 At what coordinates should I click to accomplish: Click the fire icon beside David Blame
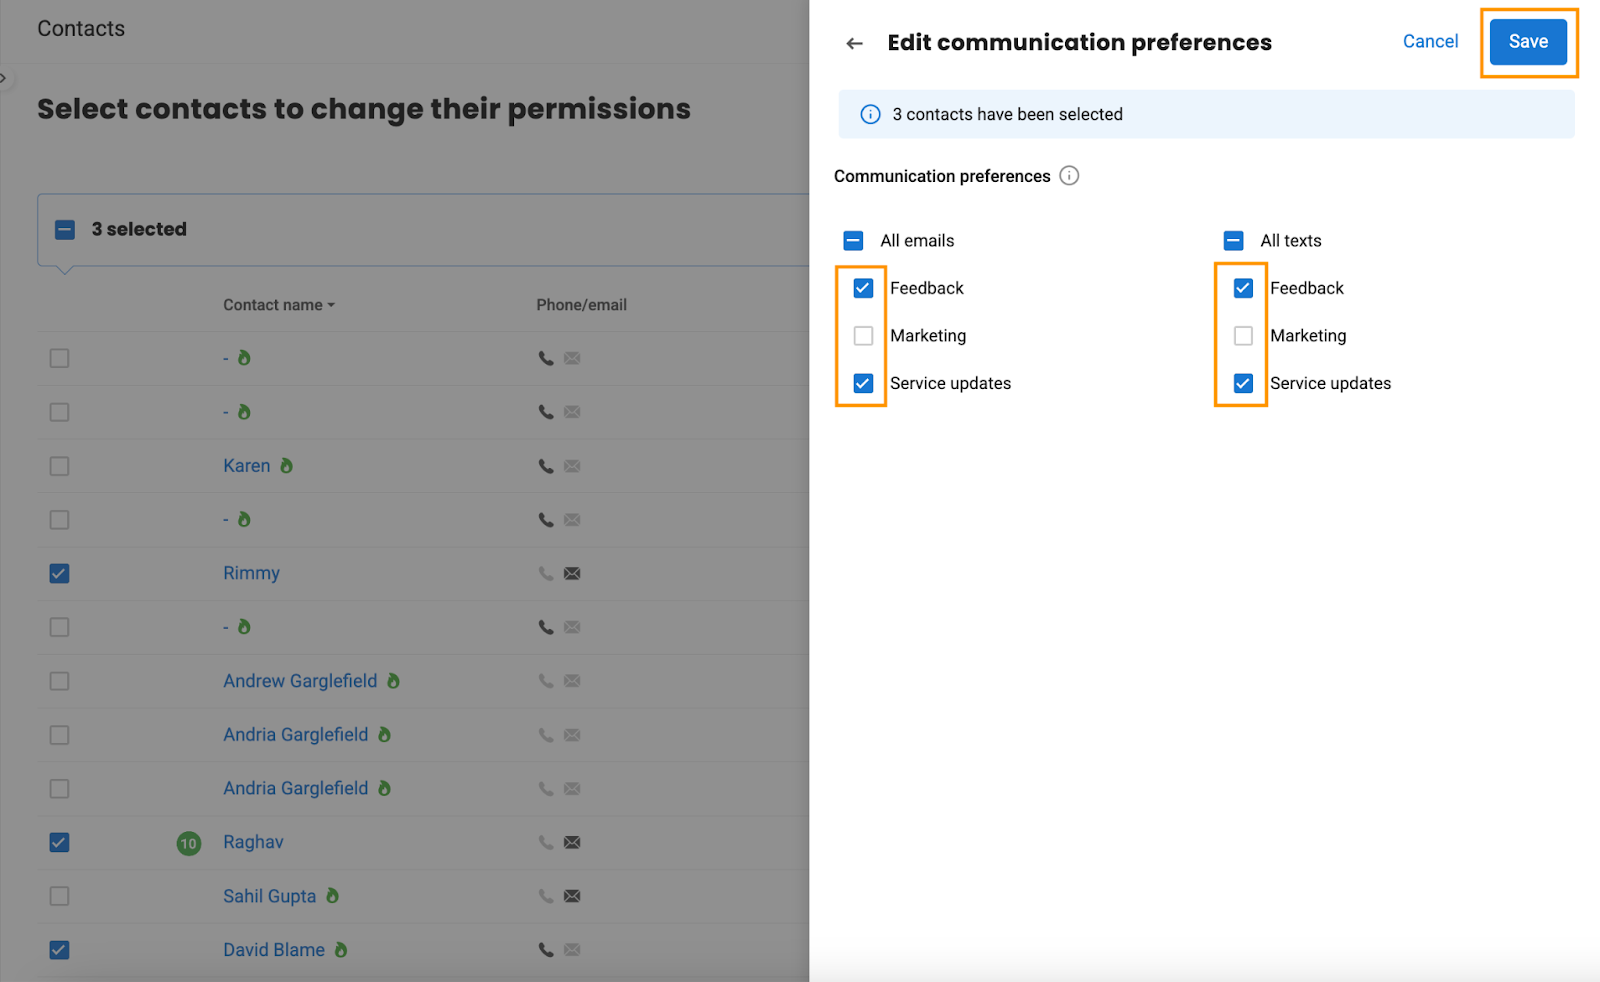tap(341, 949)
